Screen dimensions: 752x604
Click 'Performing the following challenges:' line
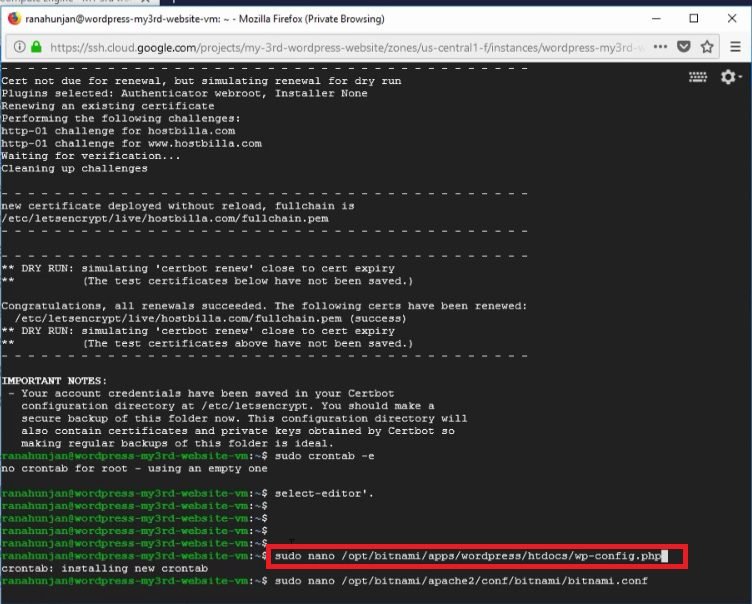click(x=121, y=118)
